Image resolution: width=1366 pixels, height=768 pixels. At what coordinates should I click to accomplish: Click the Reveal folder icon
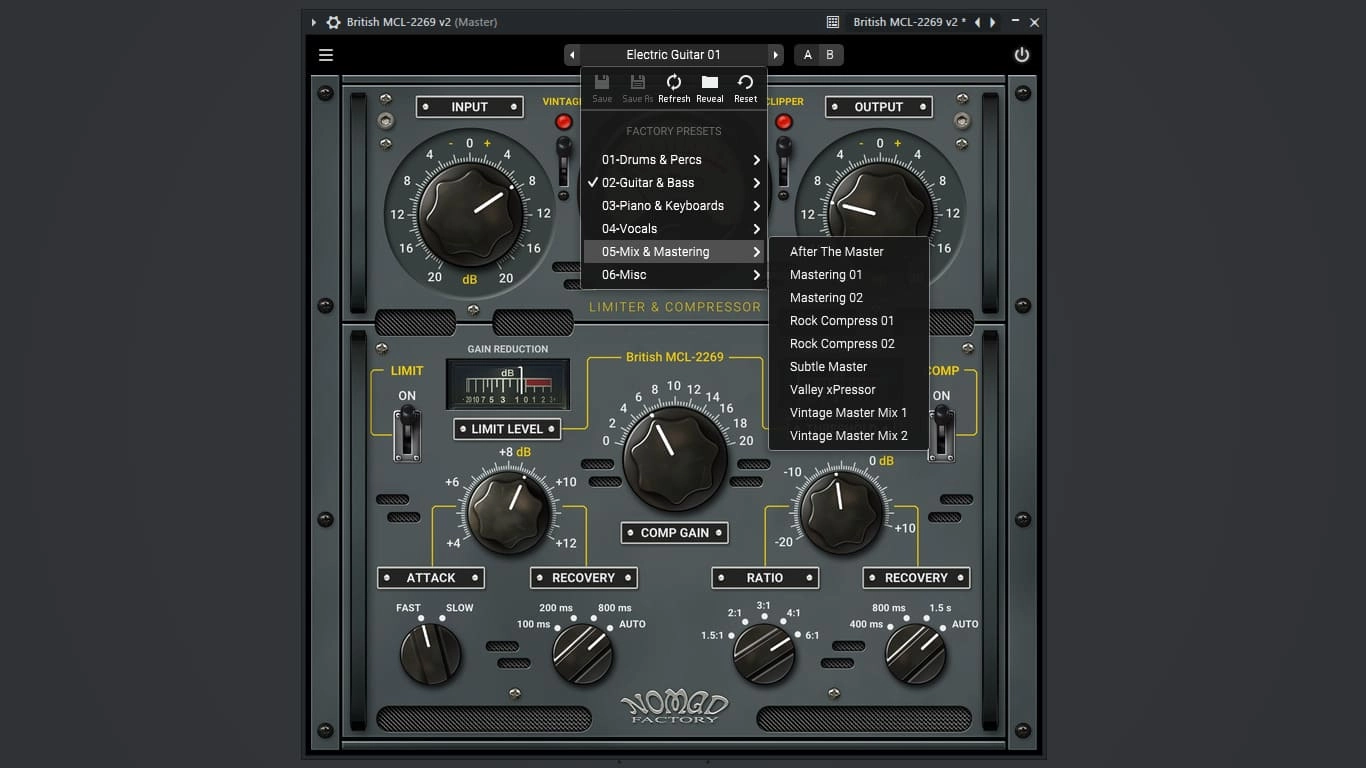pos(710,88)
